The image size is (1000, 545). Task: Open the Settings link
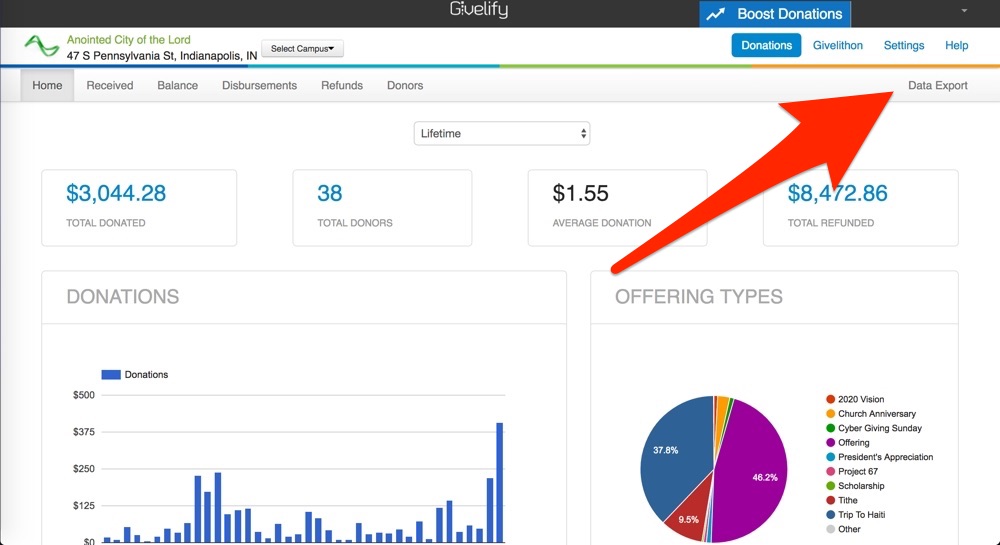coord(904,45)
